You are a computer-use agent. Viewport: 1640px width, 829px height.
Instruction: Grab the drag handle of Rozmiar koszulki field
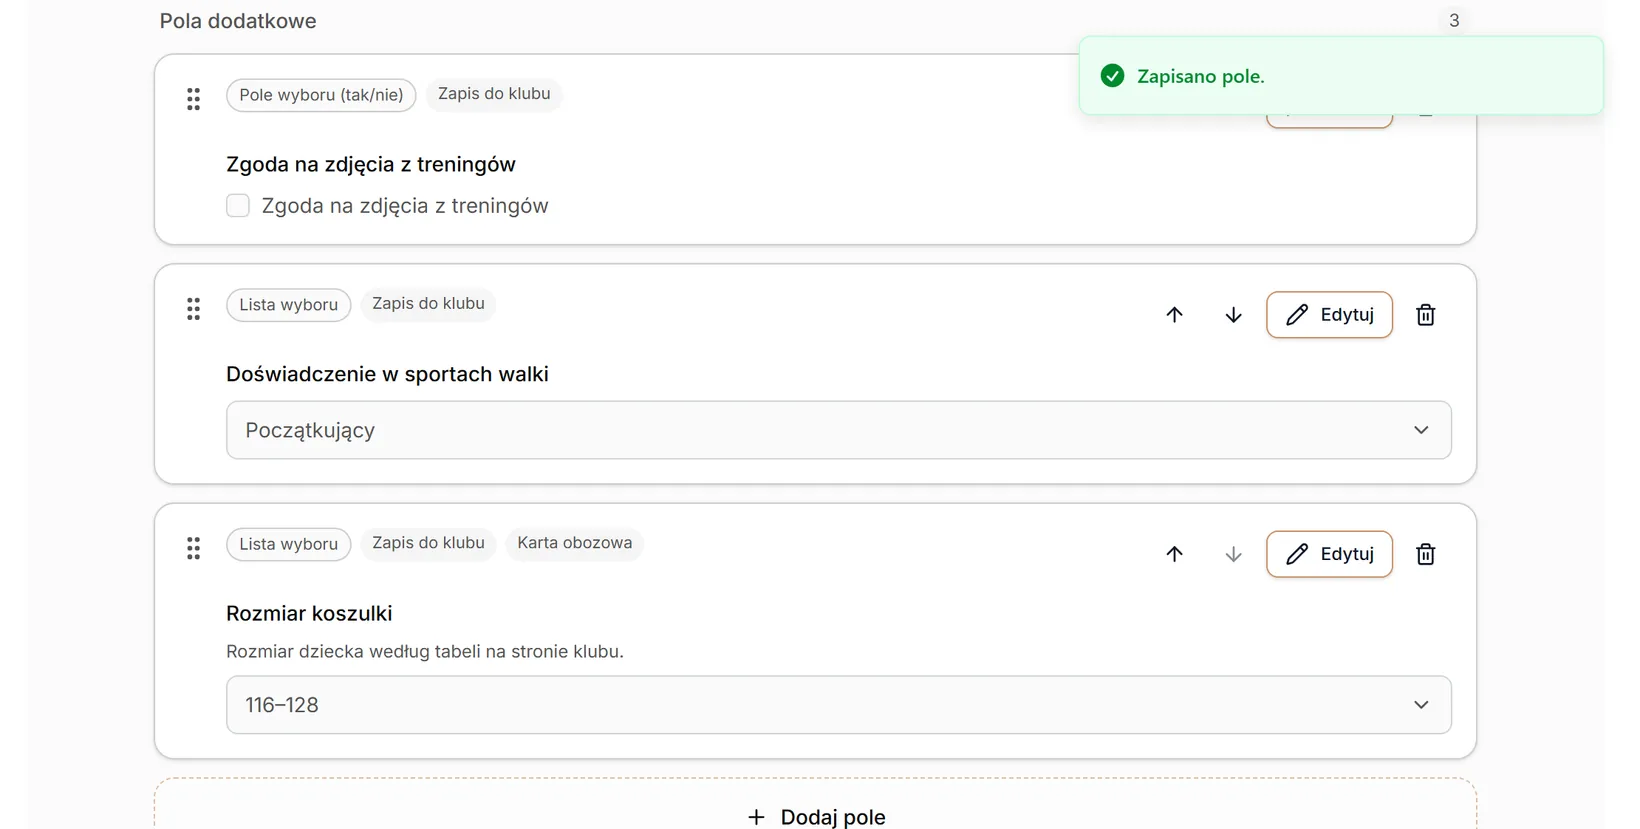point(193,548)
